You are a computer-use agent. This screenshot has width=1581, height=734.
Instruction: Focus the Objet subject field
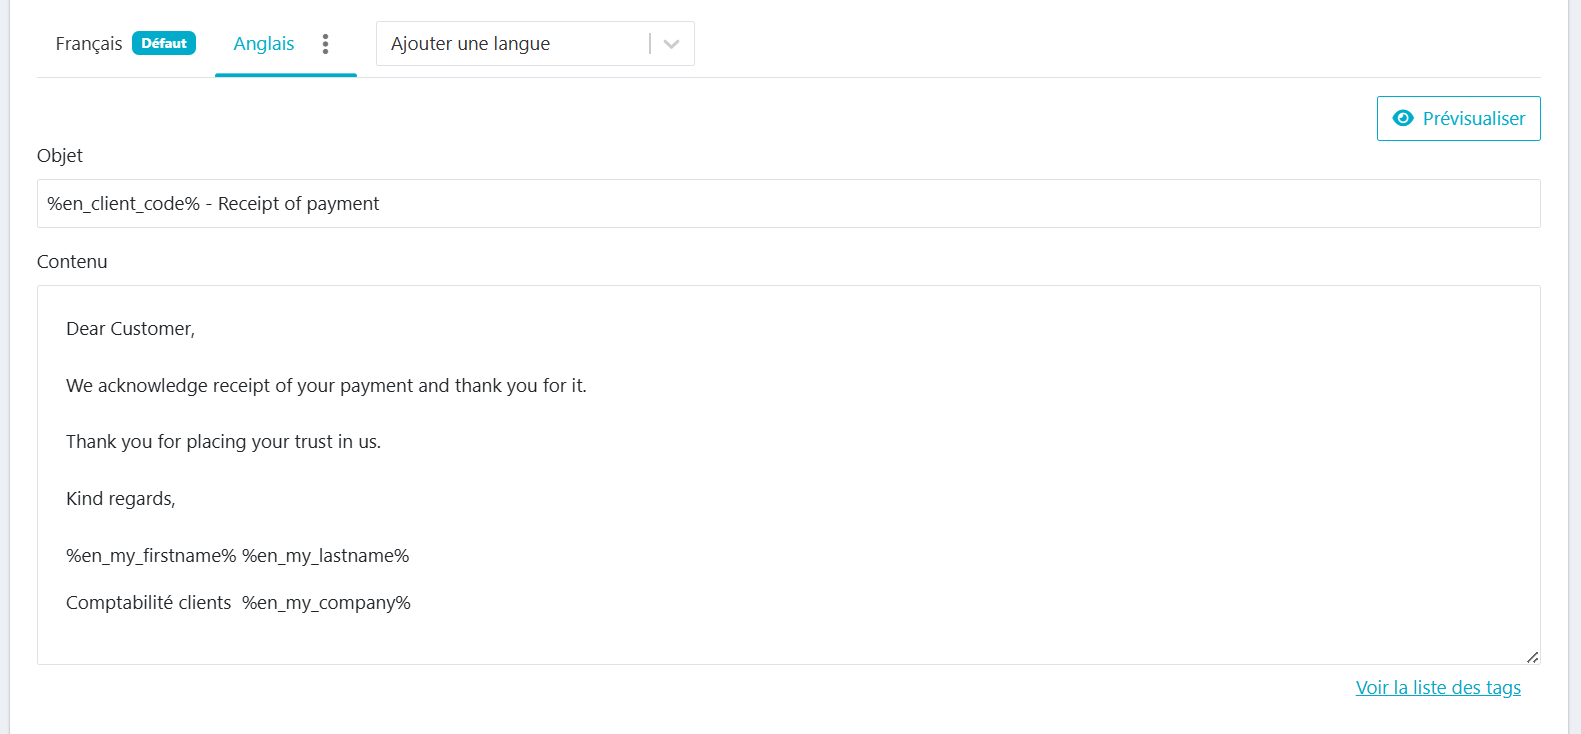(x=900, y=204)
